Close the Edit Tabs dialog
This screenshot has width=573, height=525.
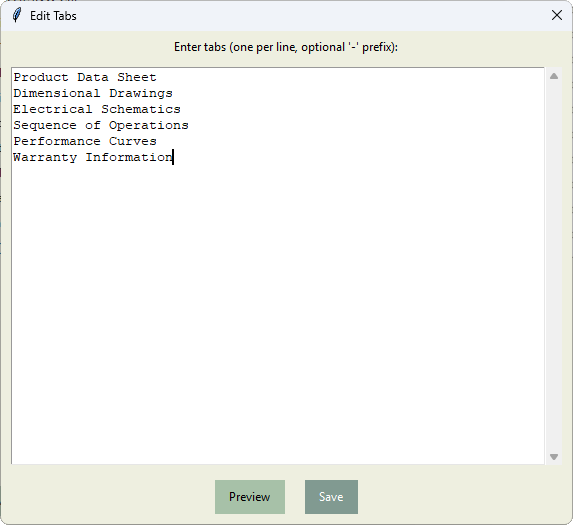point(557,15)
